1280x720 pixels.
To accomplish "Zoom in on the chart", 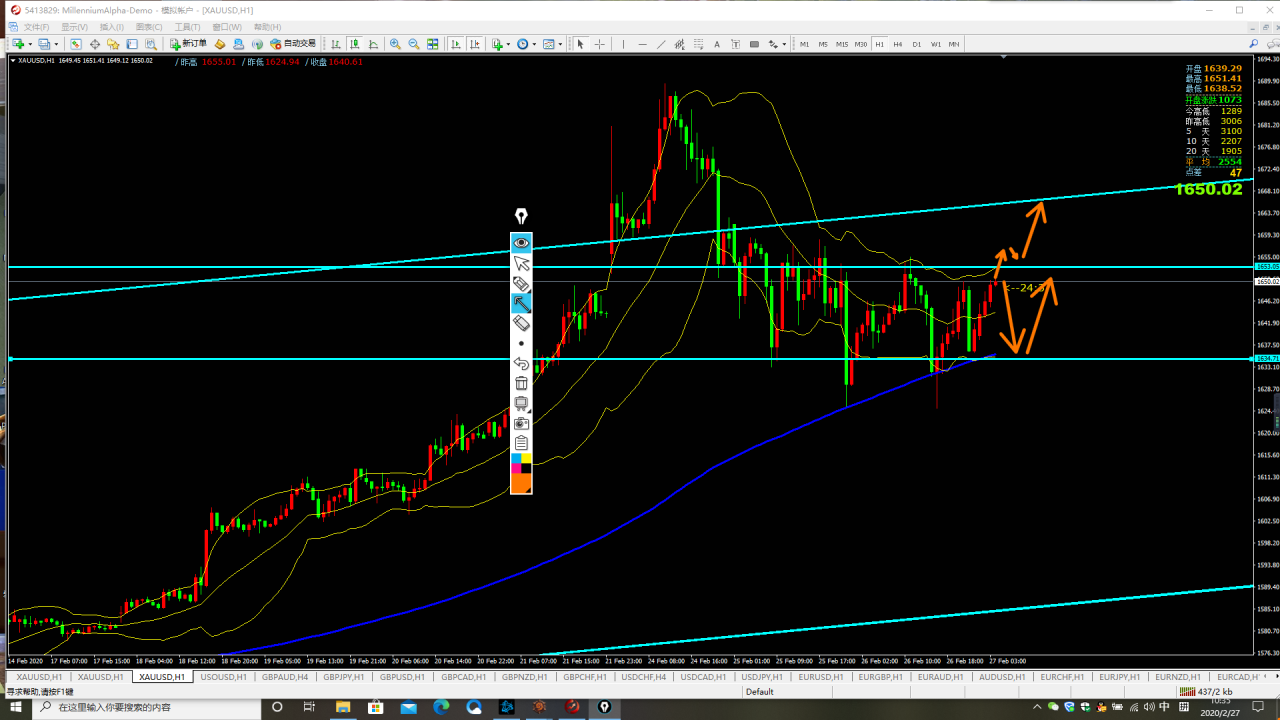I will tap(396, 44).
